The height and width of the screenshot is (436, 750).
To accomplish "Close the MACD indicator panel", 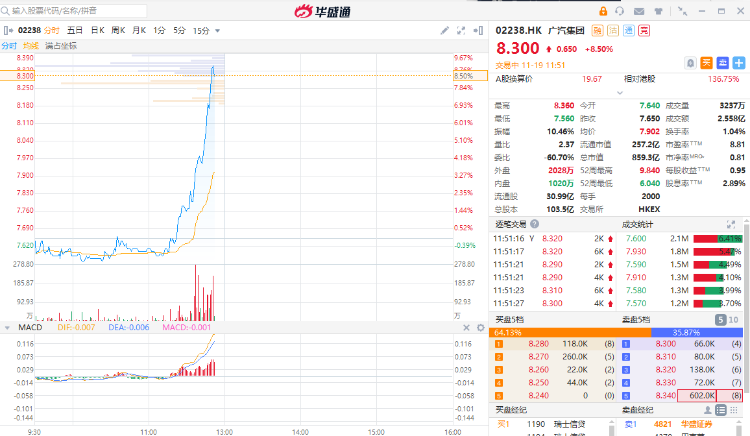I will point(466,327).
